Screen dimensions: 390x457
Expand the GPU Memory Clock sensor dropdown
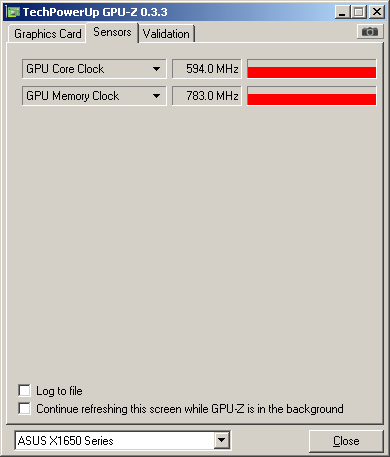point(156,96)
